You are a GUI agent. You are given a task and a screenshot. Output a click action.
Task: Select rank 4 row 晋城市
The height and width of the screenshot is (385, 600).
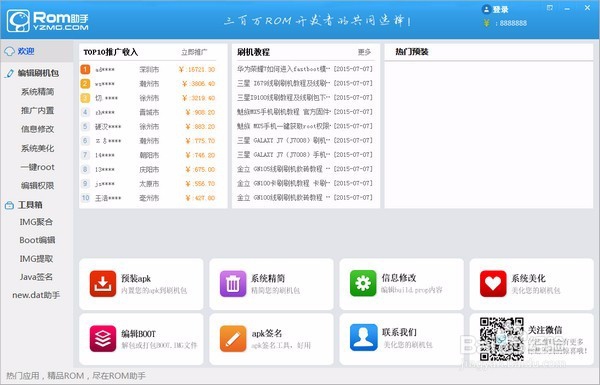coord(148,113)
